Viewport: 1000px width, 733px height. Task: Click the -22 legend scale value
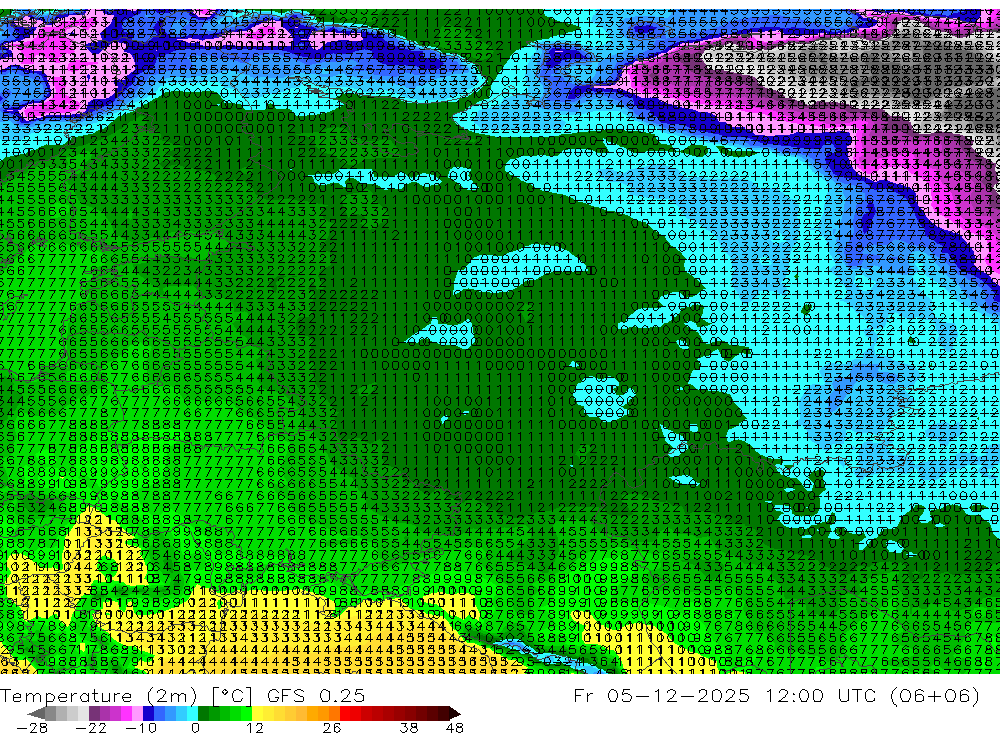91,727
